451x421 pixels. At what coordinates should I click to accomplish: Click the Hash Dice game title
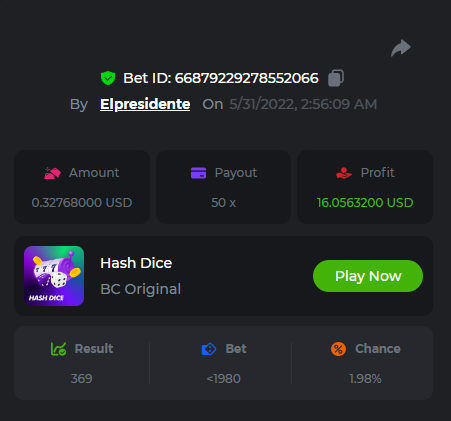pos(136,263)
